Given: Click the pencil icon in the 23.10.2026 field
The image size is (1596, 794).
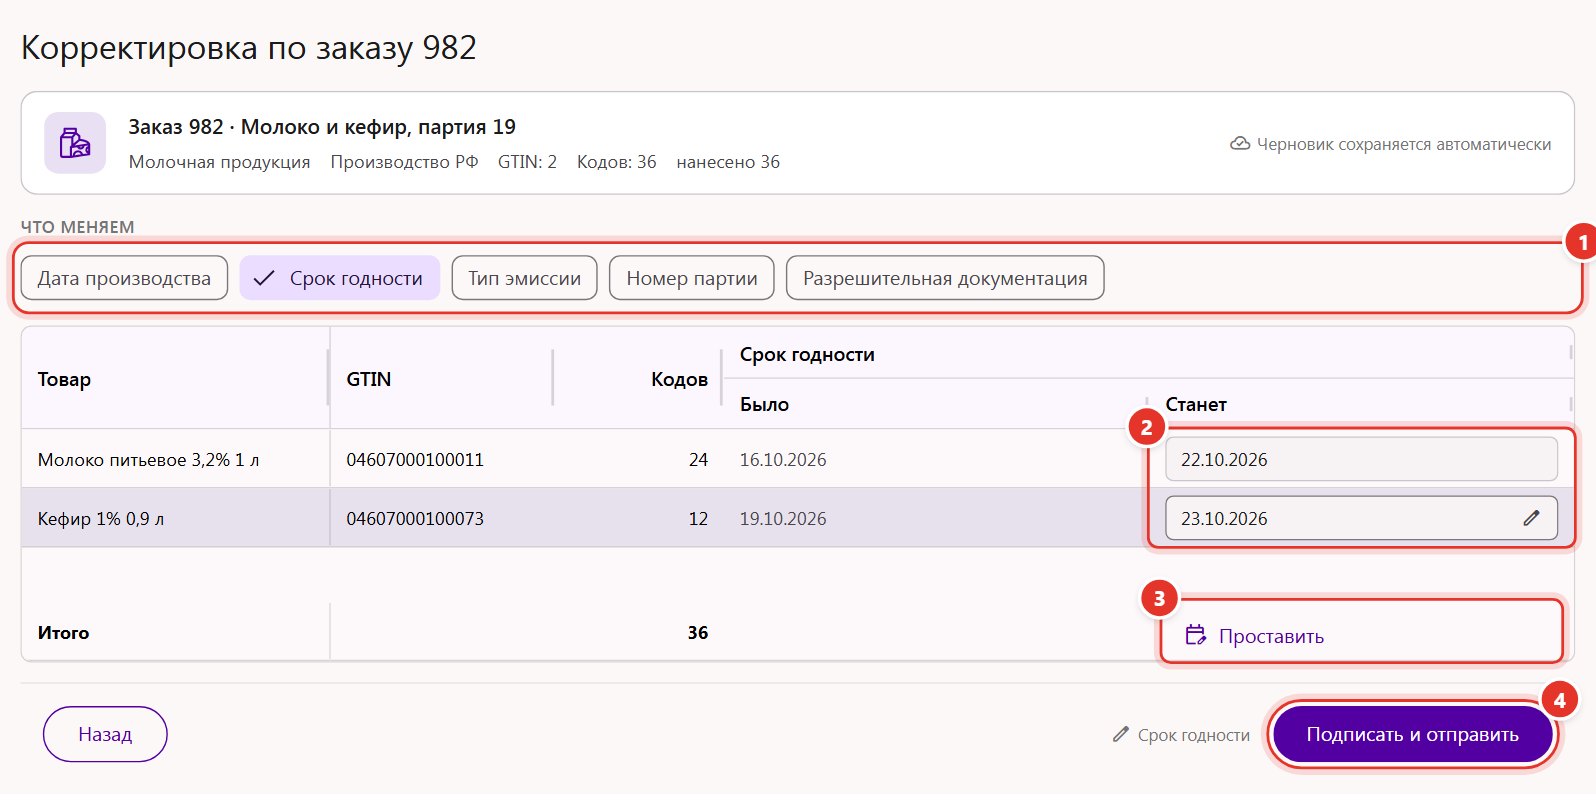Looking at the screenshot, I should point(1531,518).
